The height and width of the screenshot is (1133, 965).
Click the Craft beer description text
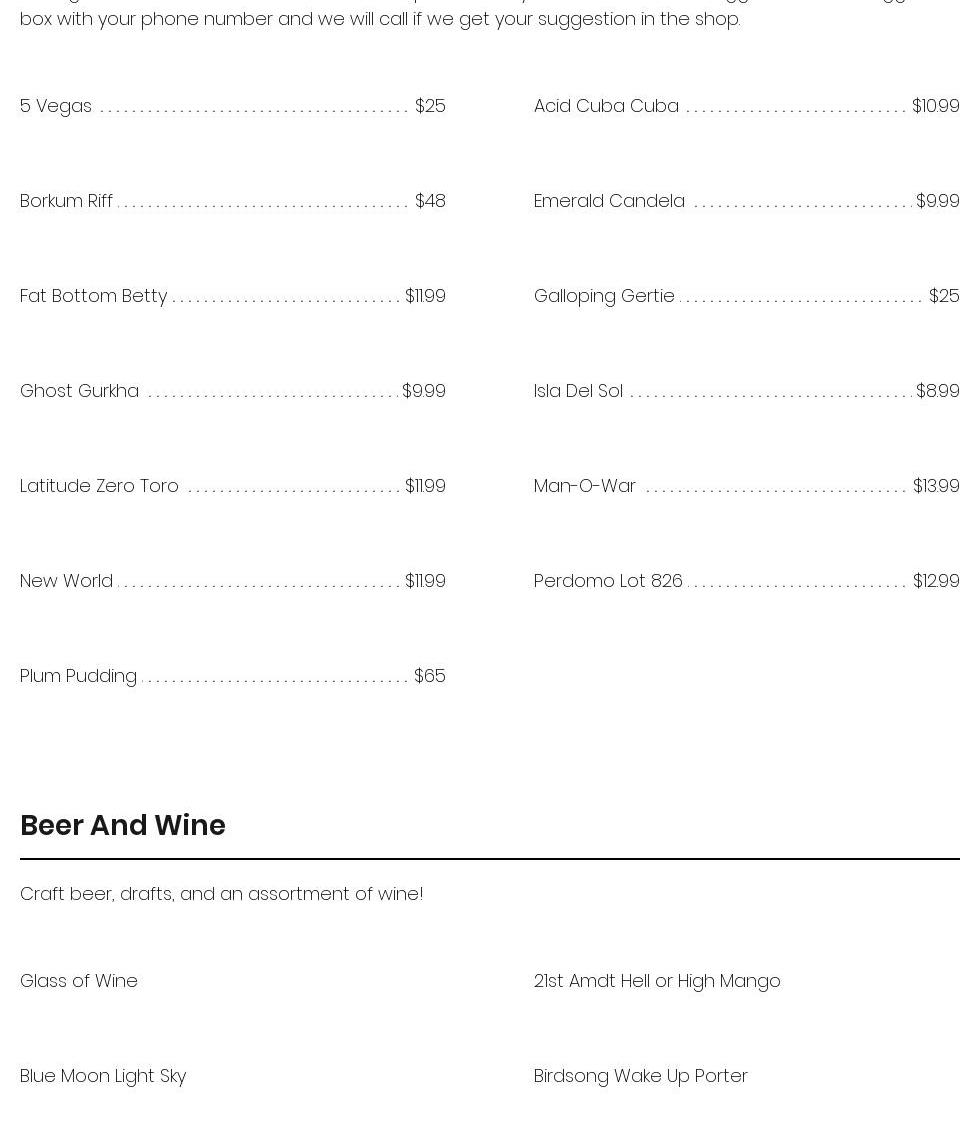coord(222,894)
